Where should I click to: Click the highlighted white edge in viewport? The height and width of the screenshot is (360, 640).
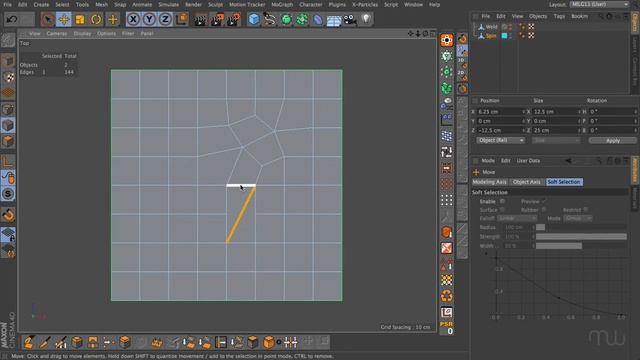(241, 185)
